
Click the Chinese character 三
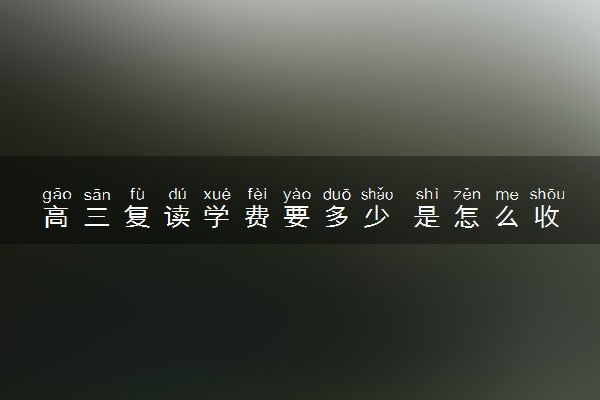pyautogui.click(x=97, y=217)
